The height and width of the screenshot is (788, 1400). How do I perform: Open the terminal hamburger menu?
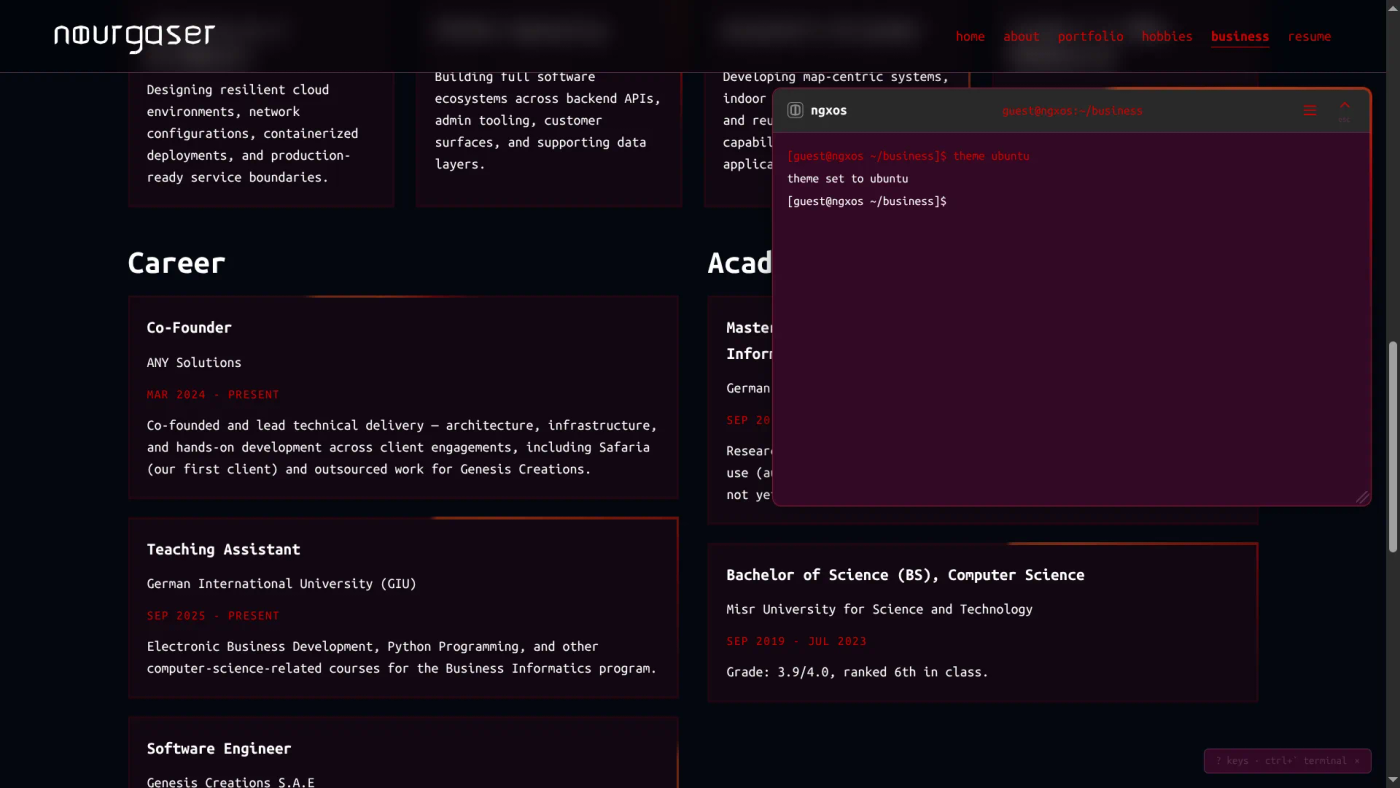1310,110
